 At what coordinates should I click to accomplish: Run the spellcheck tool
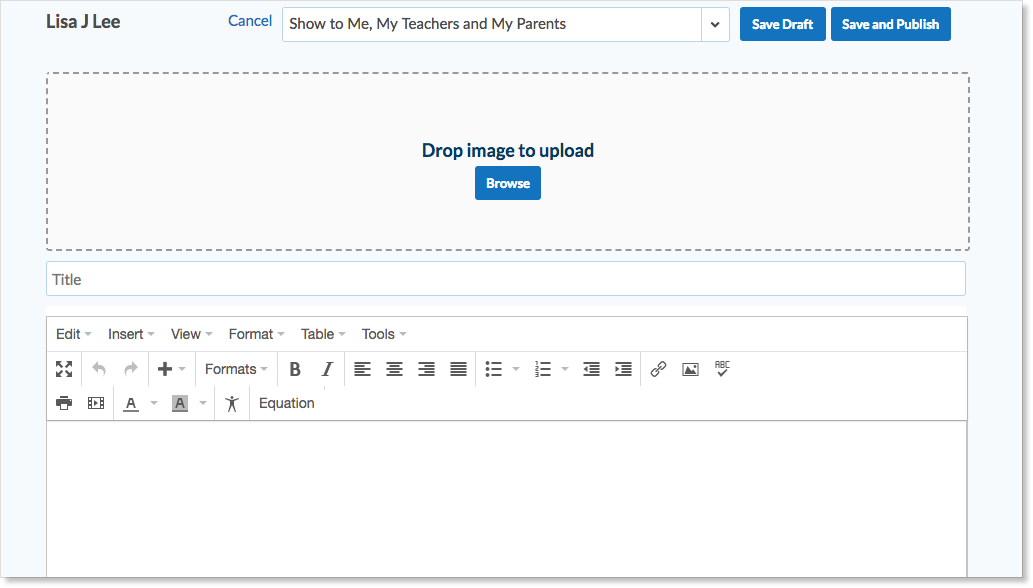[722, 369]
